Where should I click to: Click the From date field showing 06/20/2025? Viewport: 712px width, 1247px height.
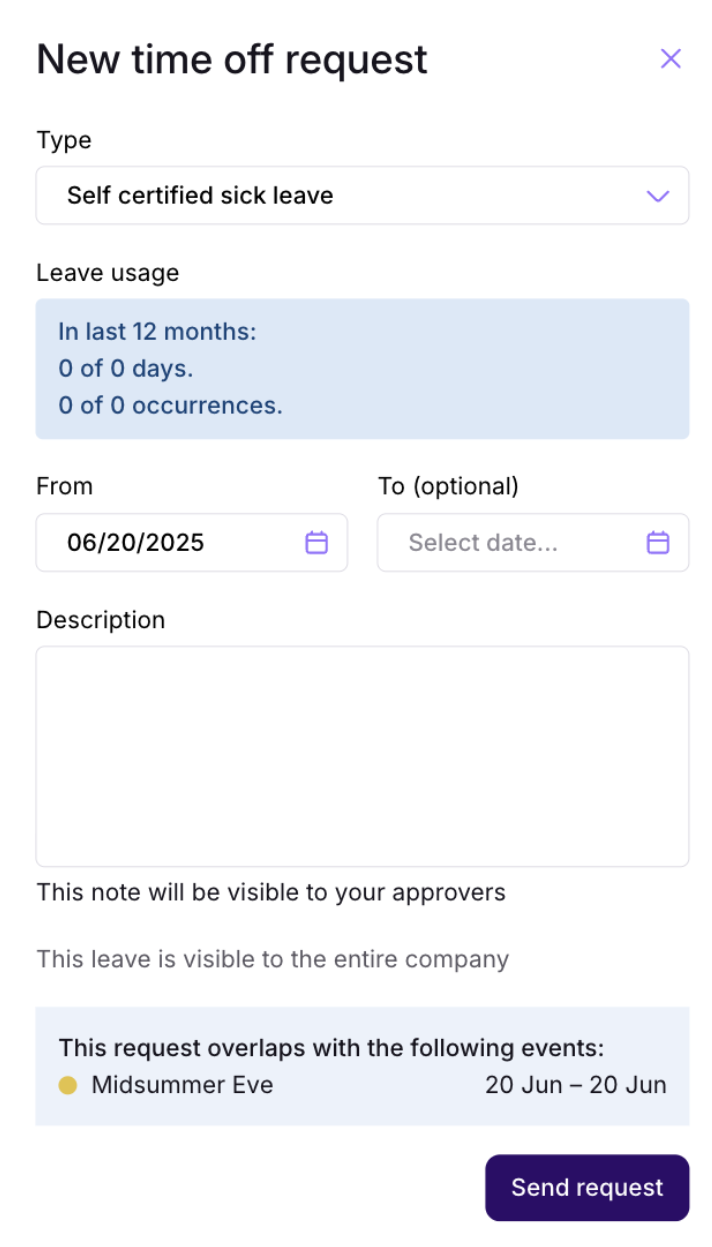[192, 543]
